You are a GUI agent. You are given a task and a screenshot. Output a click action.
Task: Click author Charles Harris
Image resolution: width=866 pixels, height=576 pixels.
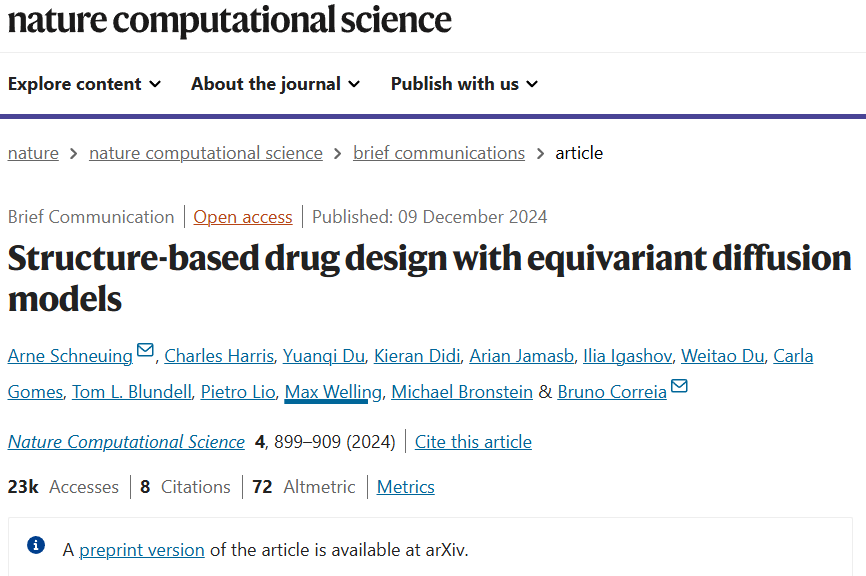coord(218,356)
